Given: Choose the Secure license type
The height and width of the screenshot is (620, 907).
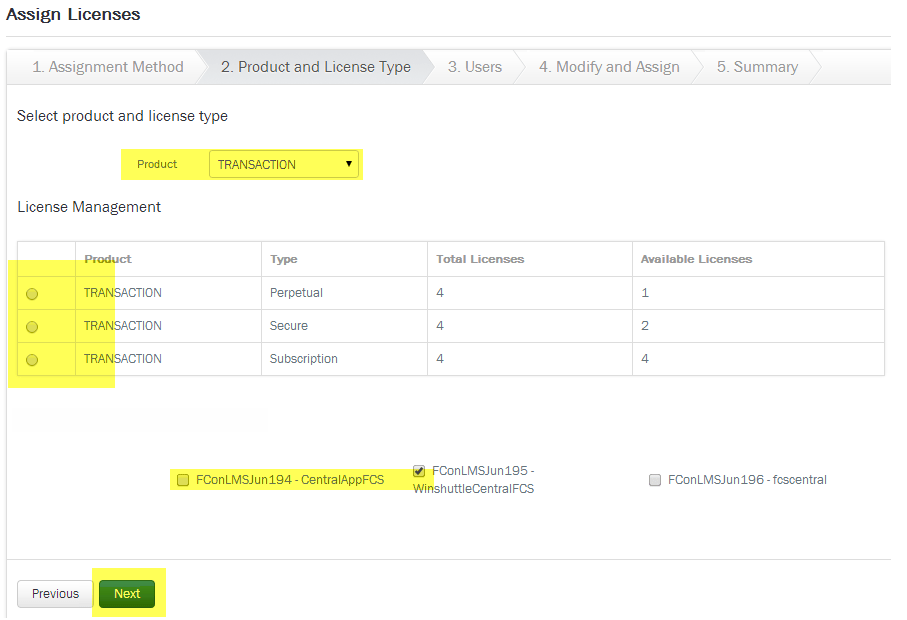Looking at the screenshot, I should (x=31, y=326).
